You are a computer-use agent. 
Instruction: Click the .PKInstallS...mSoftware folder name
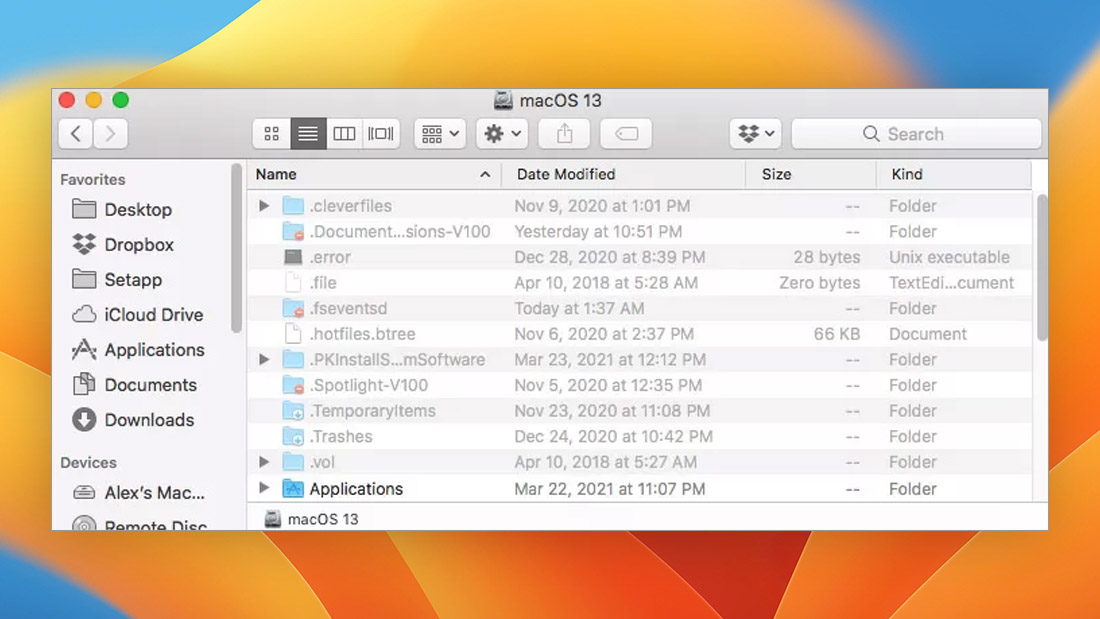[397, 359]
